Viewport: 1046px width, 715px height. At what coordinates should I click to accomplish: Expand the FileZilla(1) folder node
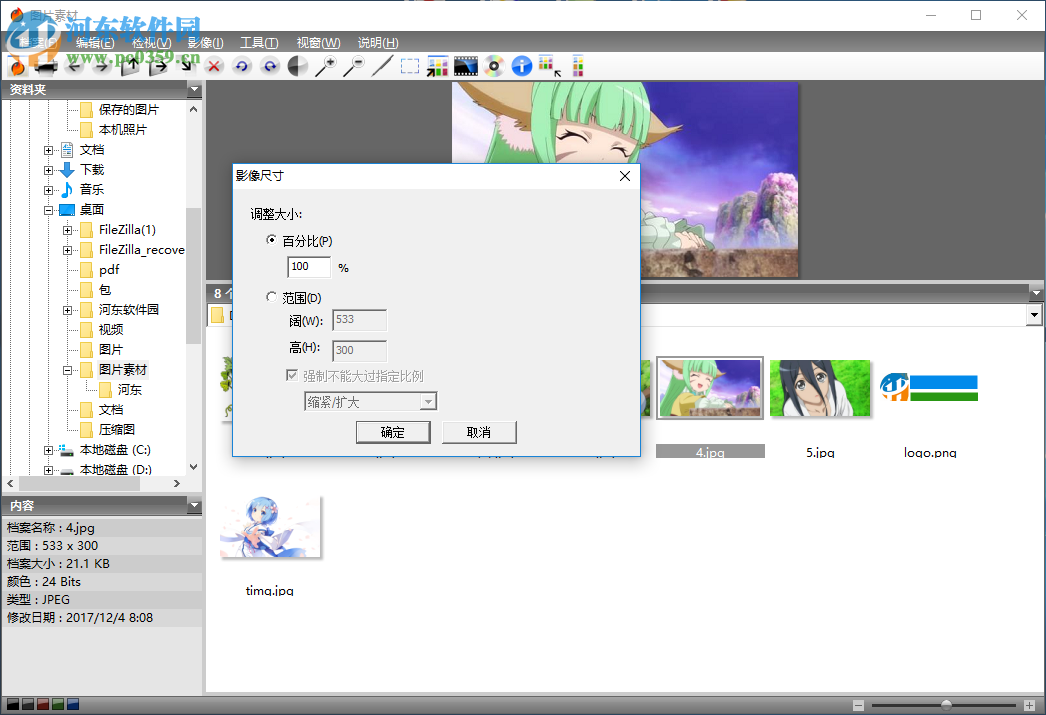(x=67, y=230)
